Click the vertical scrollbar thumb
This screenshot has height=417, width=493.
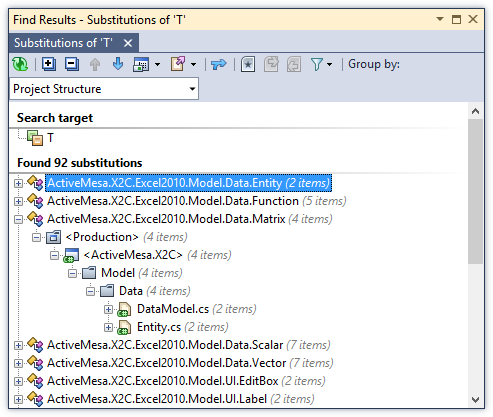[x=476, y=192]
